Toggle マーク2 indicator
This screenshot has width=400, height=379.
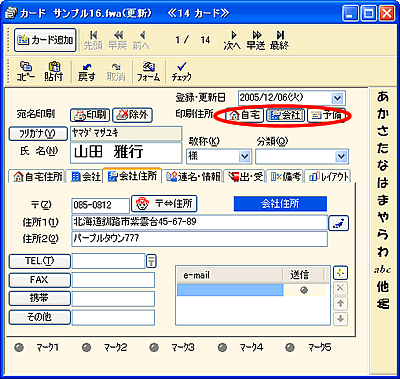[x=87, y=348]
